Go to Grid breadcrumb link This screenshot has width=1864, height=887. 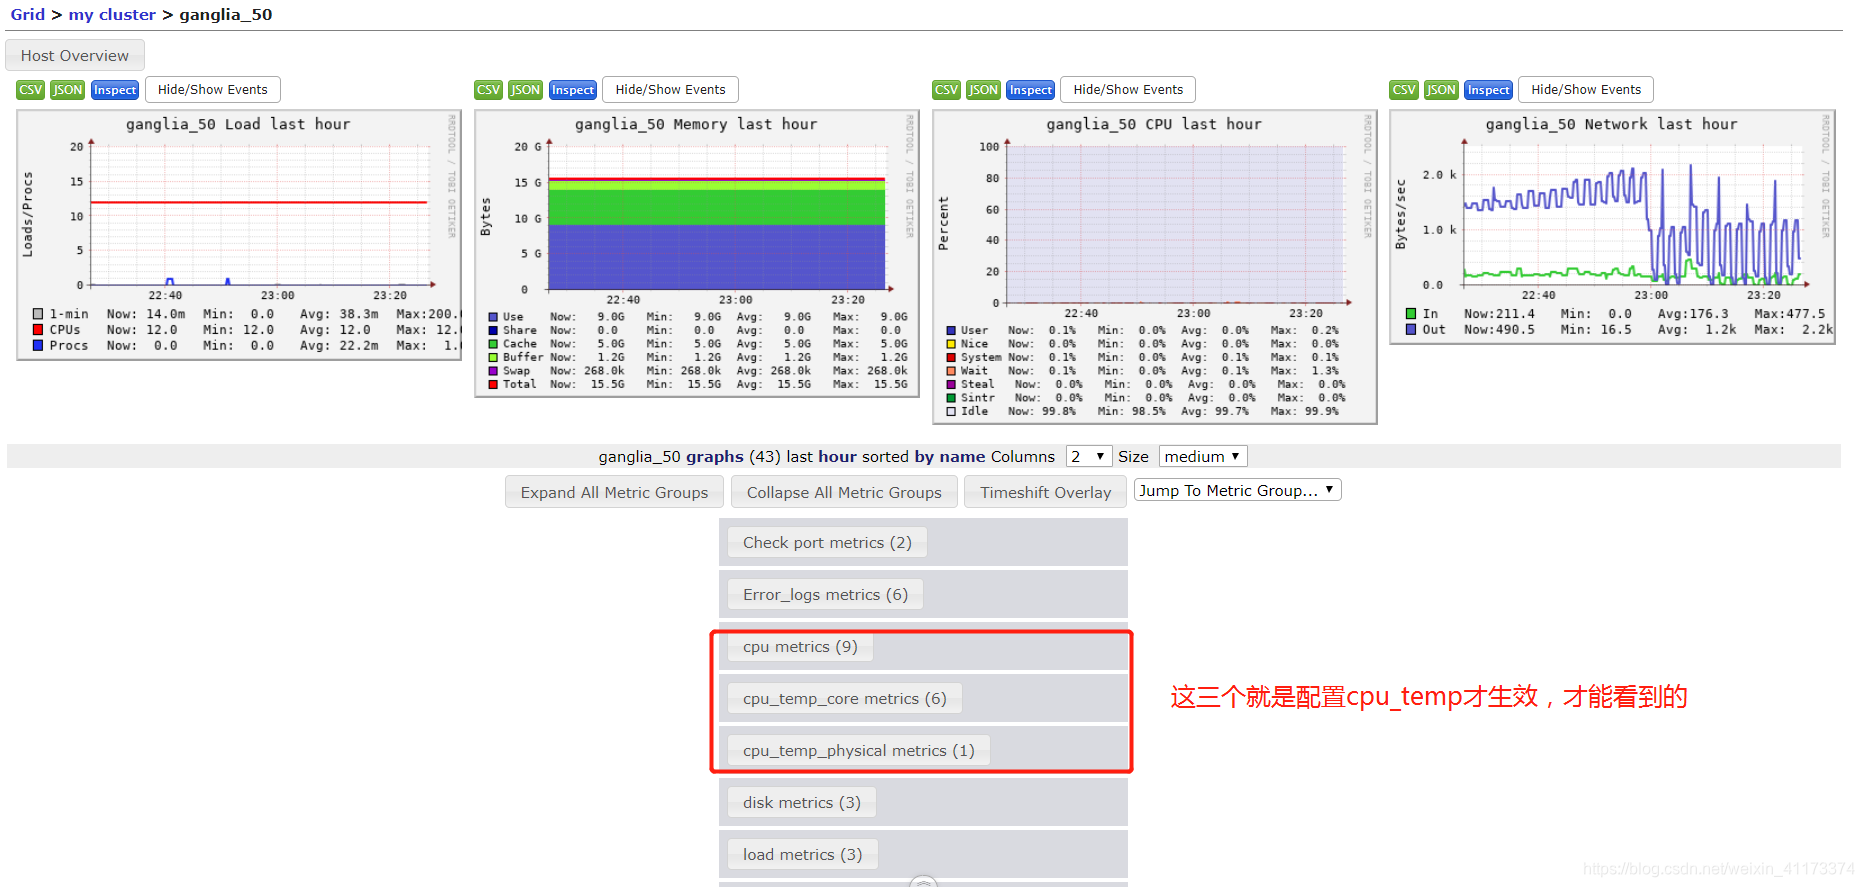(28, 14)
